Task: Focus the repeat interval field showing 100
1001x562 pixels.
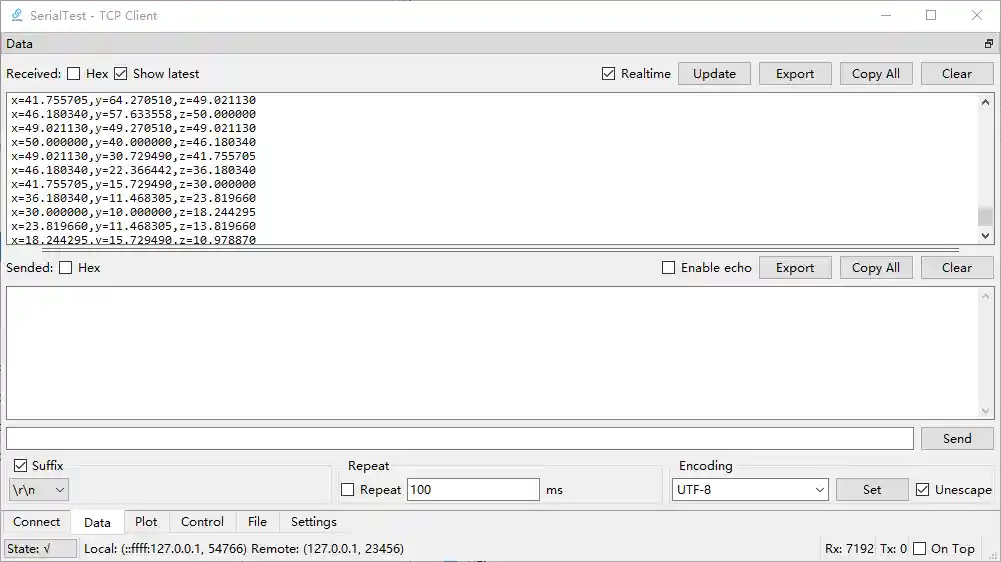Action: click(473, 490)
